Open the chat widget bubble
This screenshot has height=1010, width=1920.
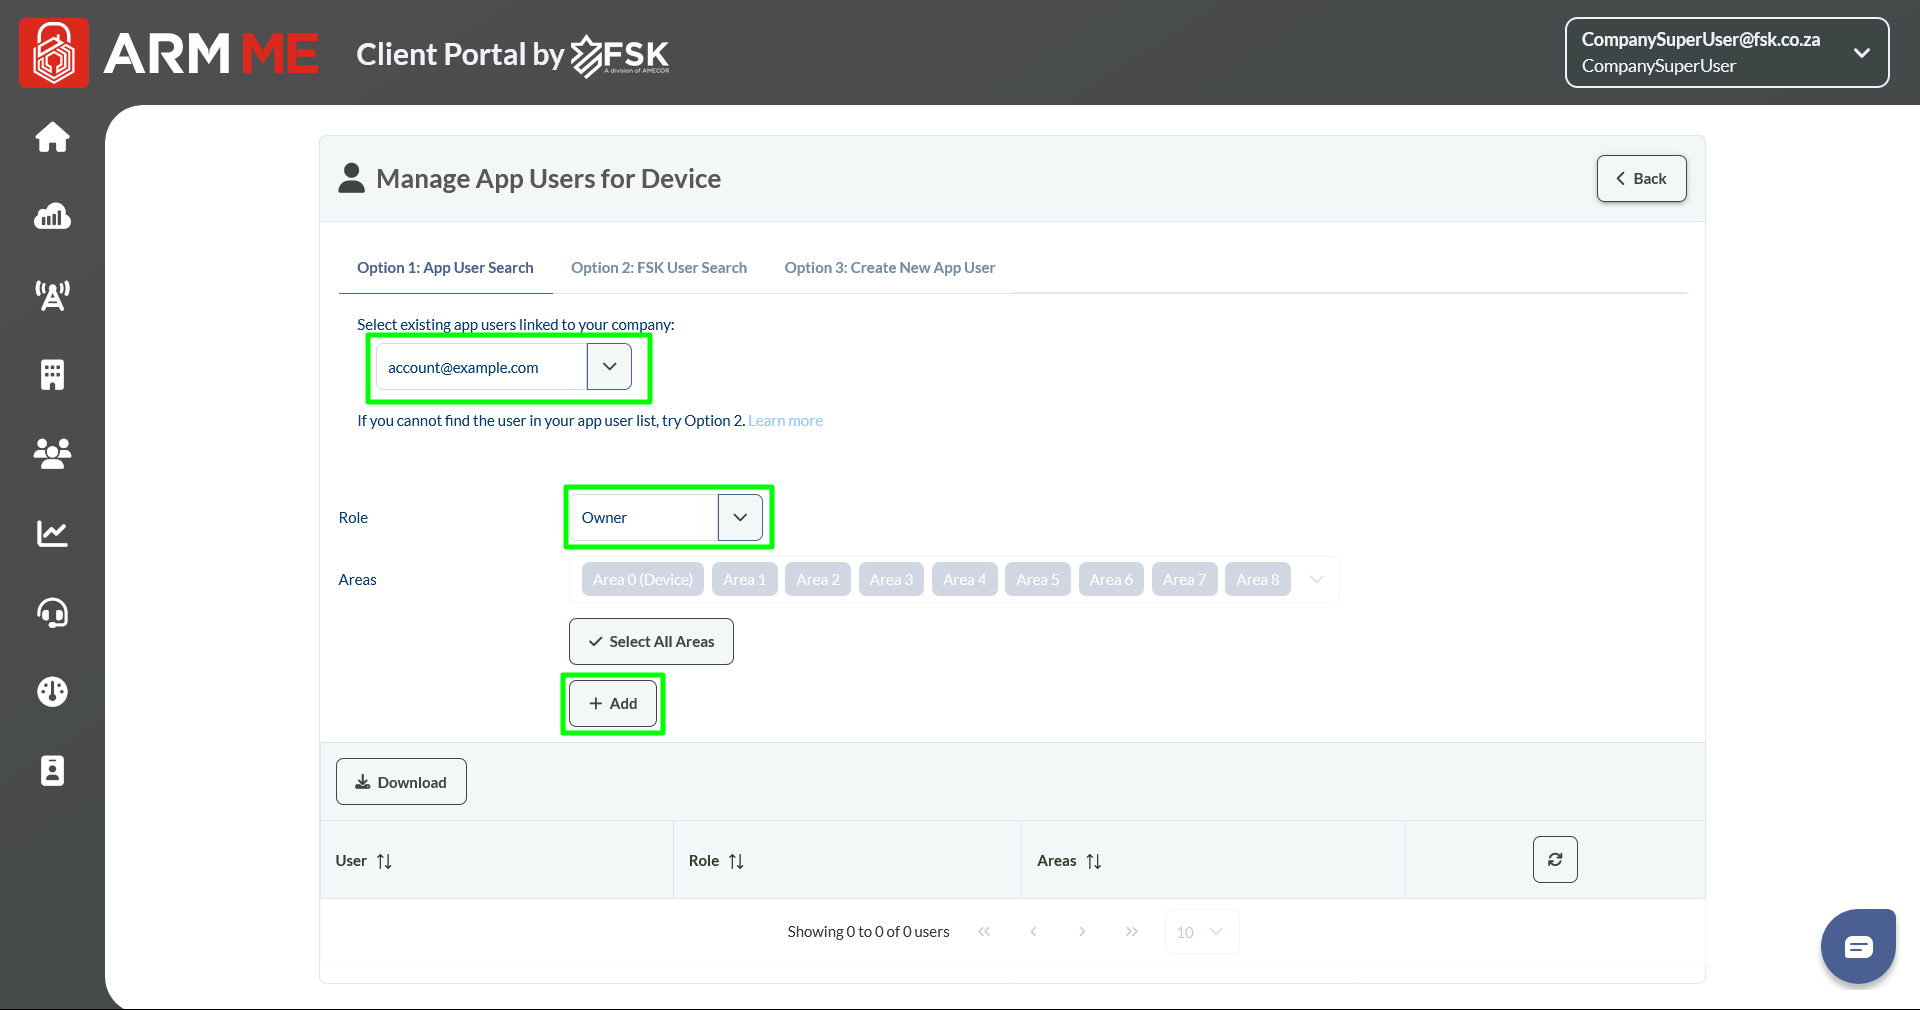coord(1858,946)
